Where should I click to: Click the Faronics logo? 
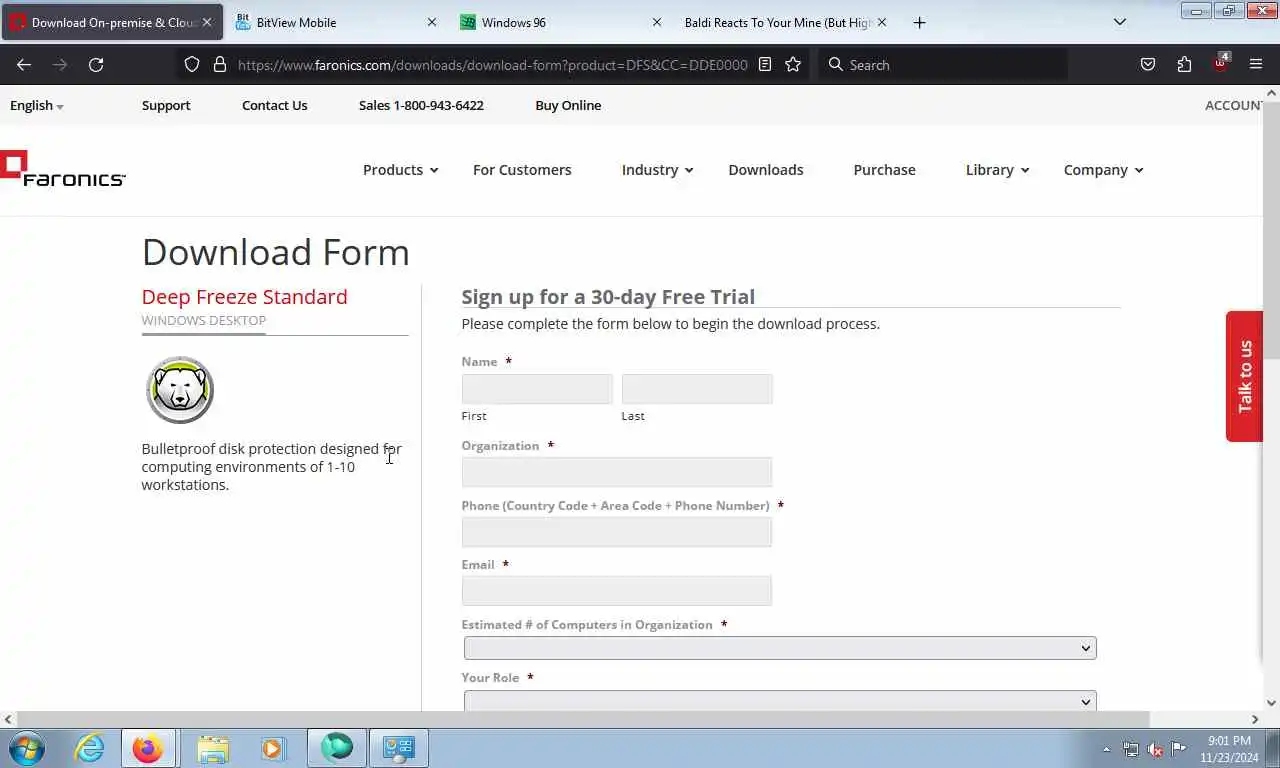[x=63, y=168]
